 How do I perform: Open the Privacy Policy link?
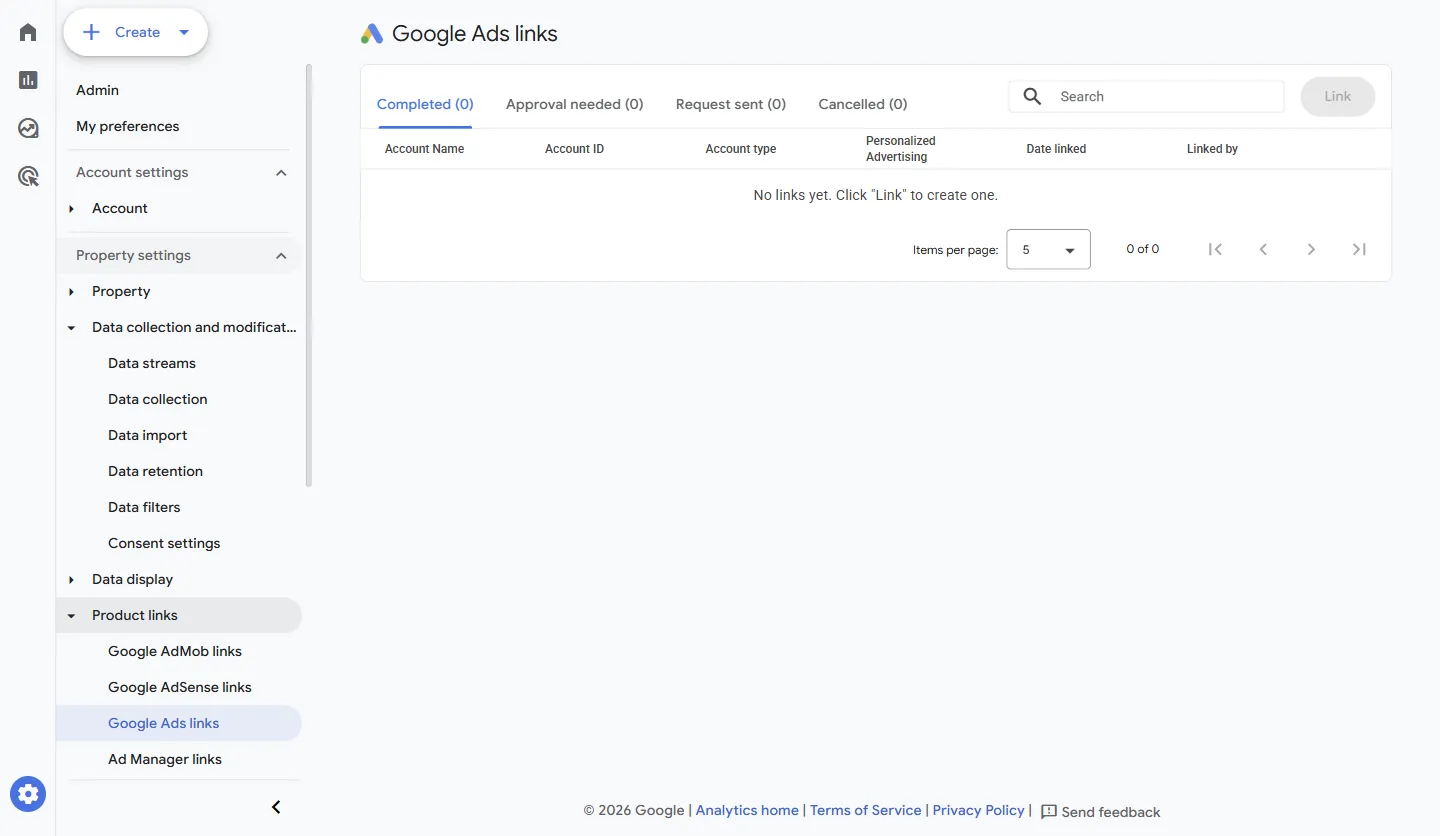point(979,810)
